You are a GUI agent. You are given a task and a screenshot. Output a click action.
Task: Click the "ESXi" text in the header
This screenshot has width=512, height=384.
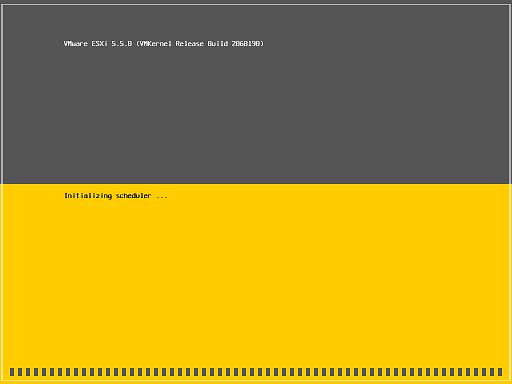(99, 44)
